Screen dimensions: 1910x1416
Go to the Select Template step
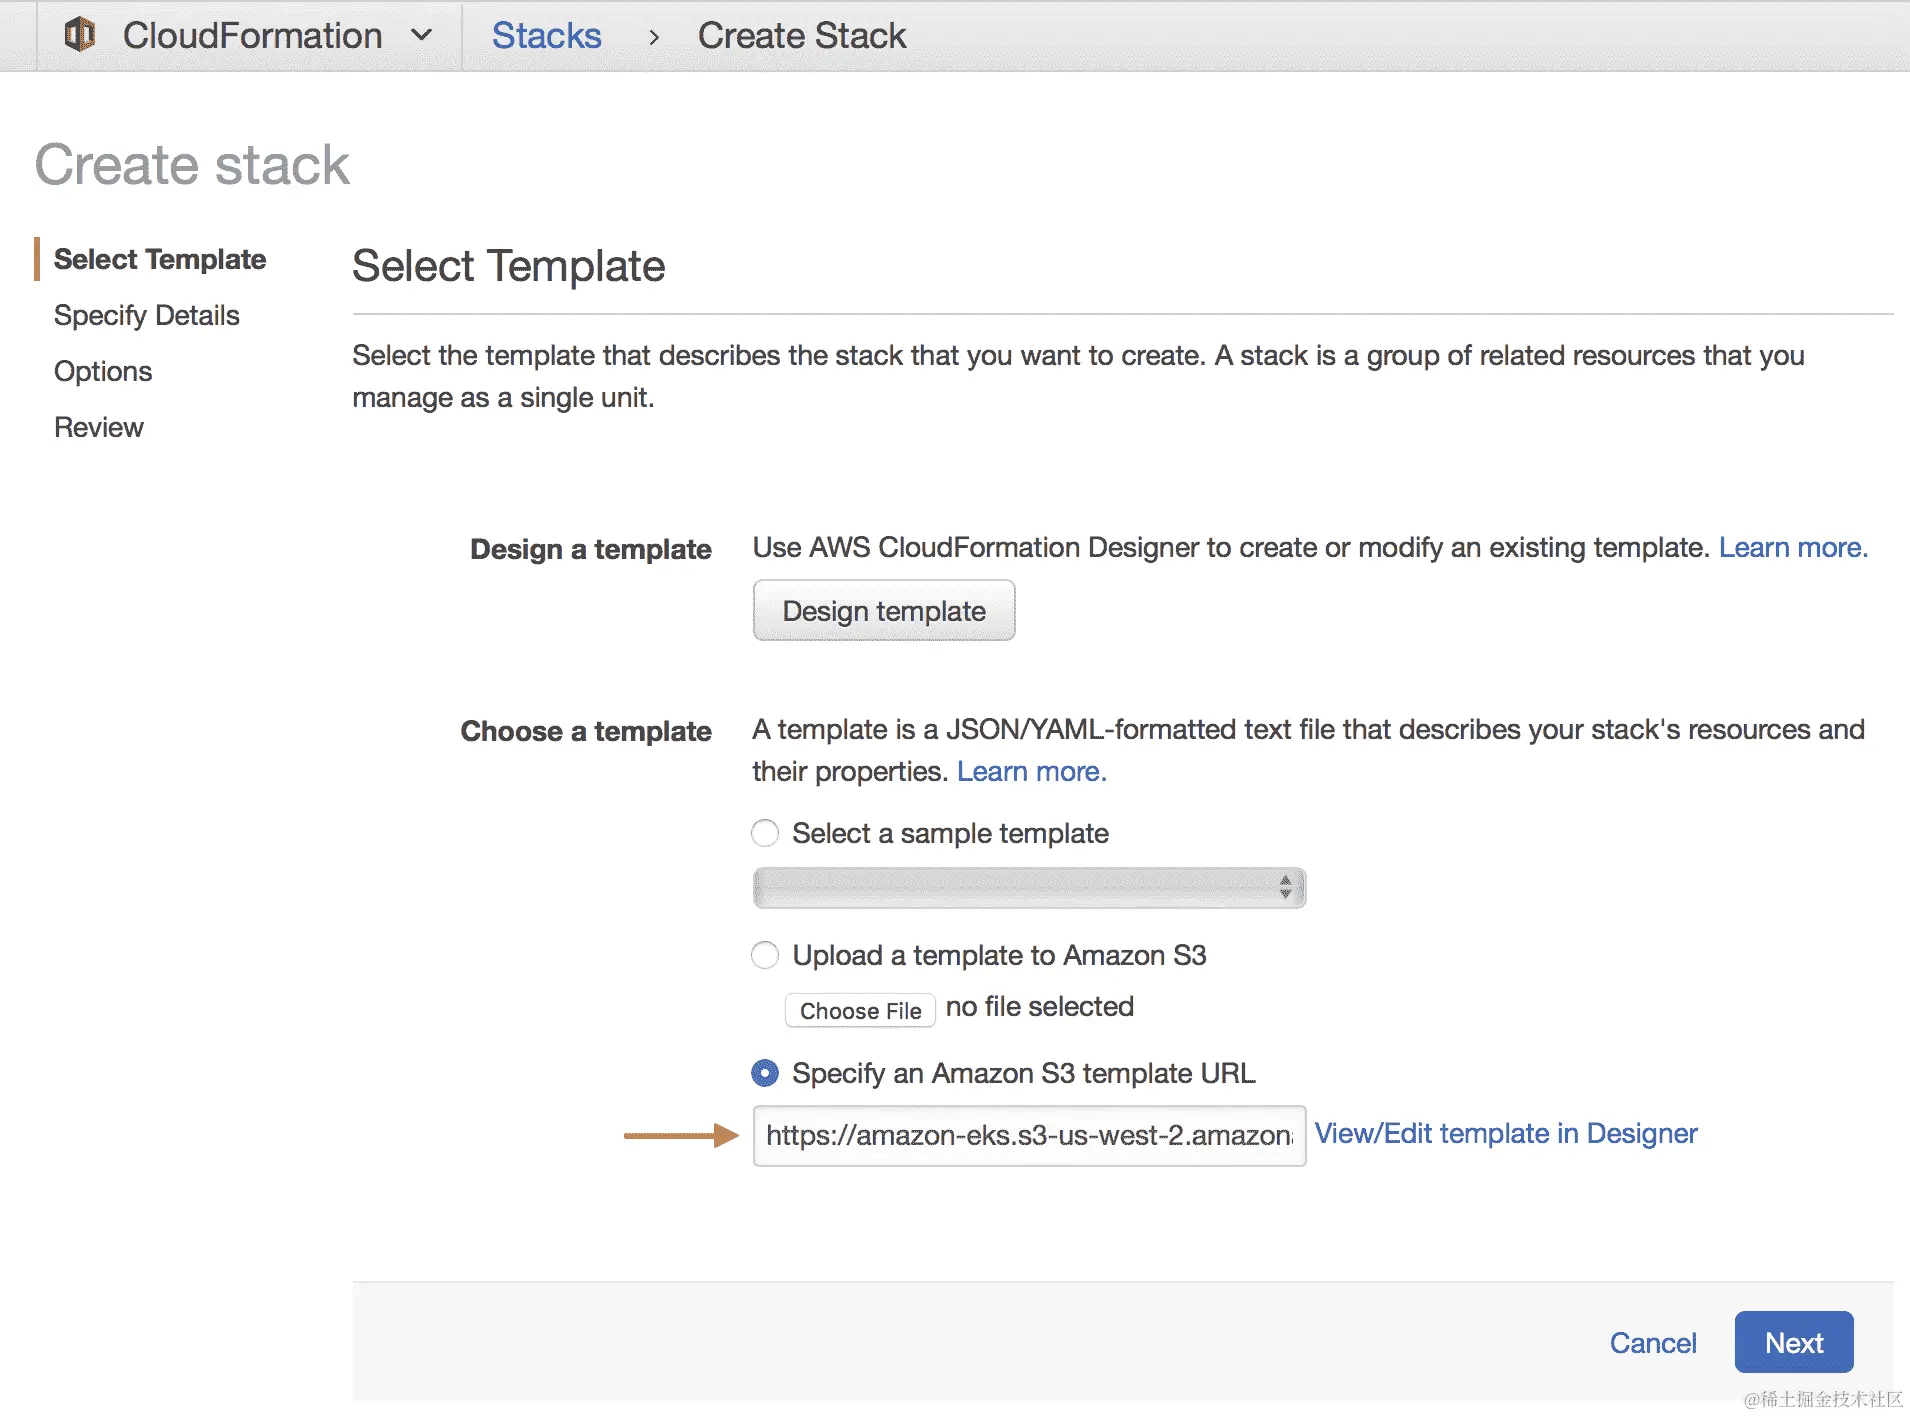tap(160, 259)
